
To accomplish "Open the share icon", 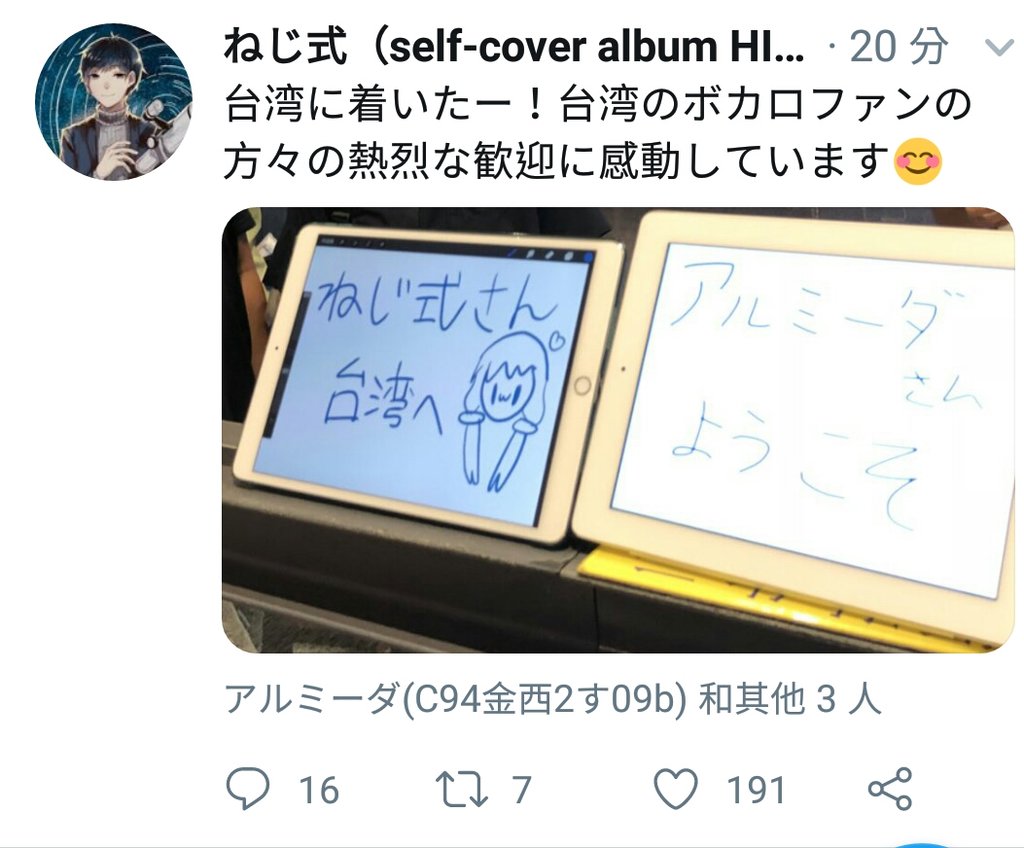I will click(889, 789).
